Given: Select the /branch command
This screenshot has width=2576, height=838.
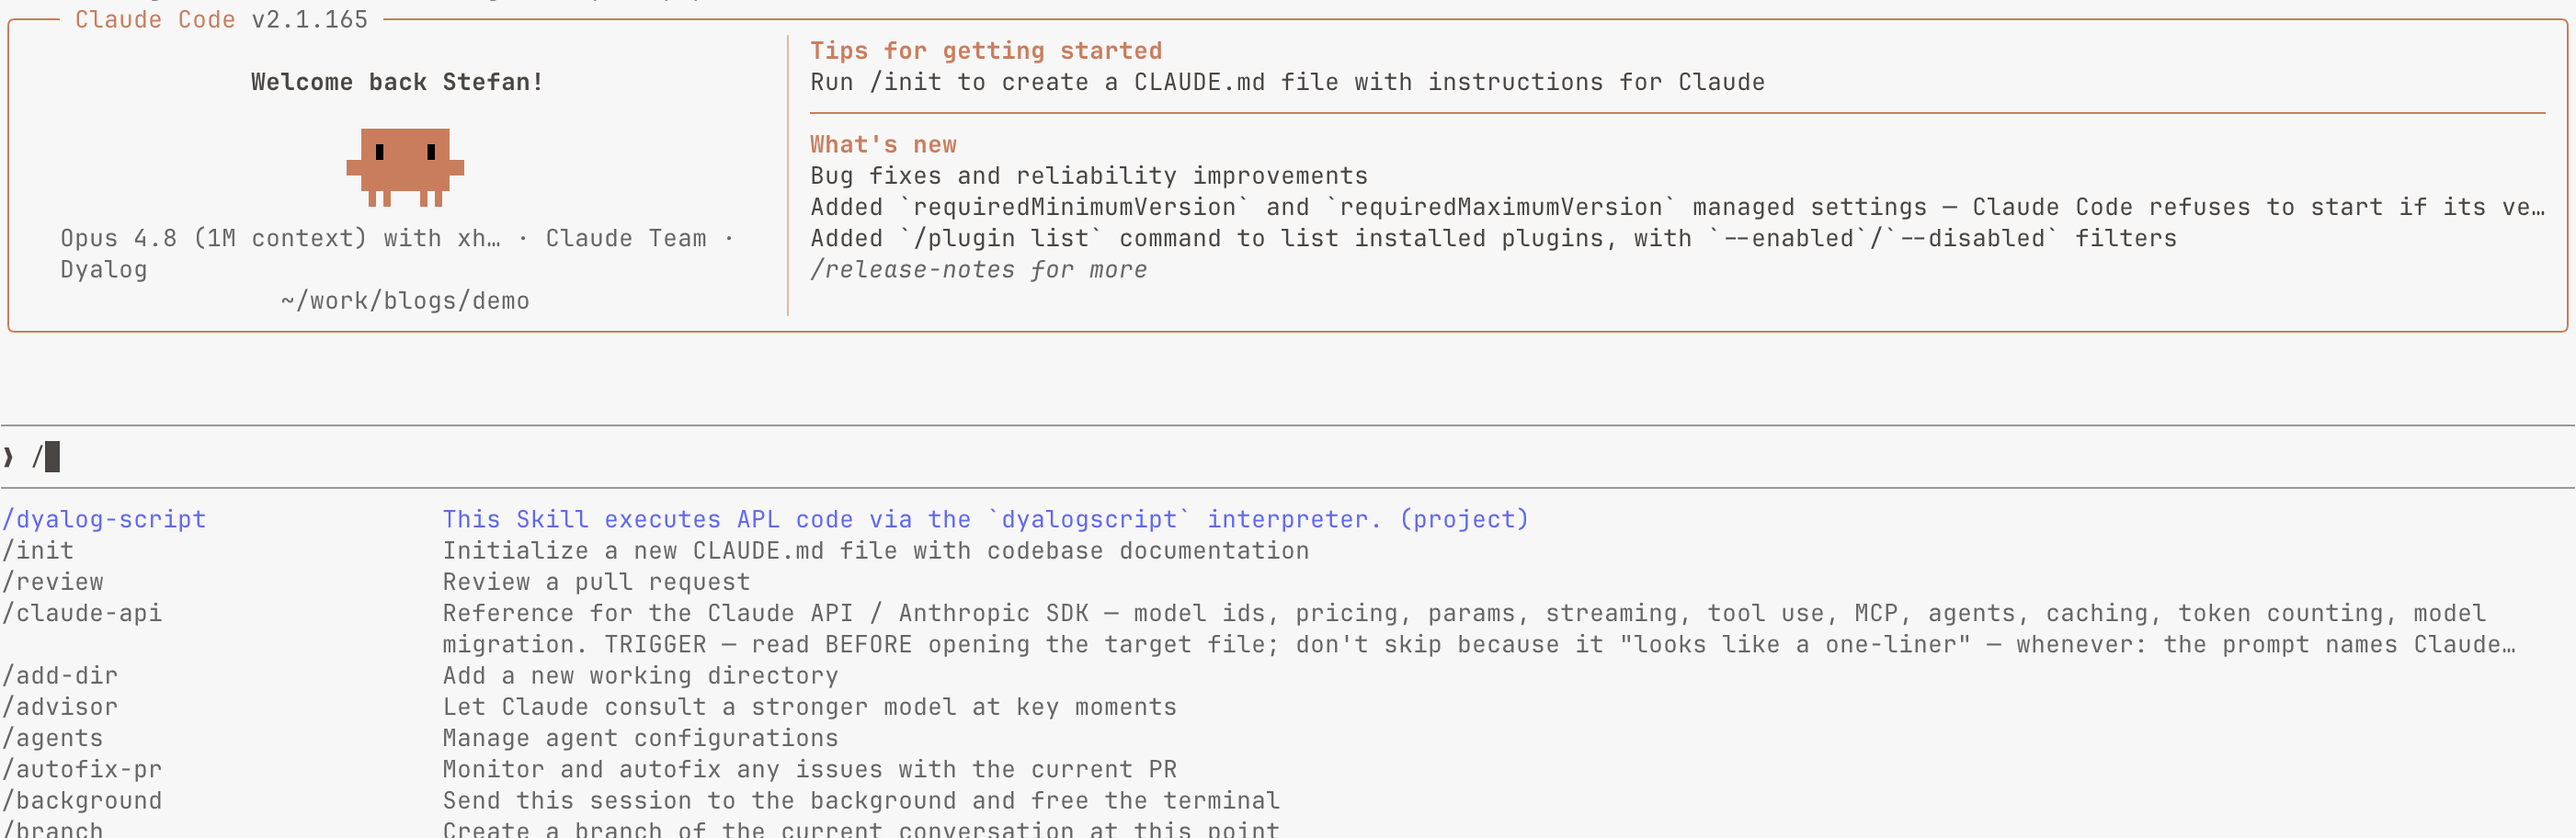Looking at the screenshot, I should [x=52, y=829].
